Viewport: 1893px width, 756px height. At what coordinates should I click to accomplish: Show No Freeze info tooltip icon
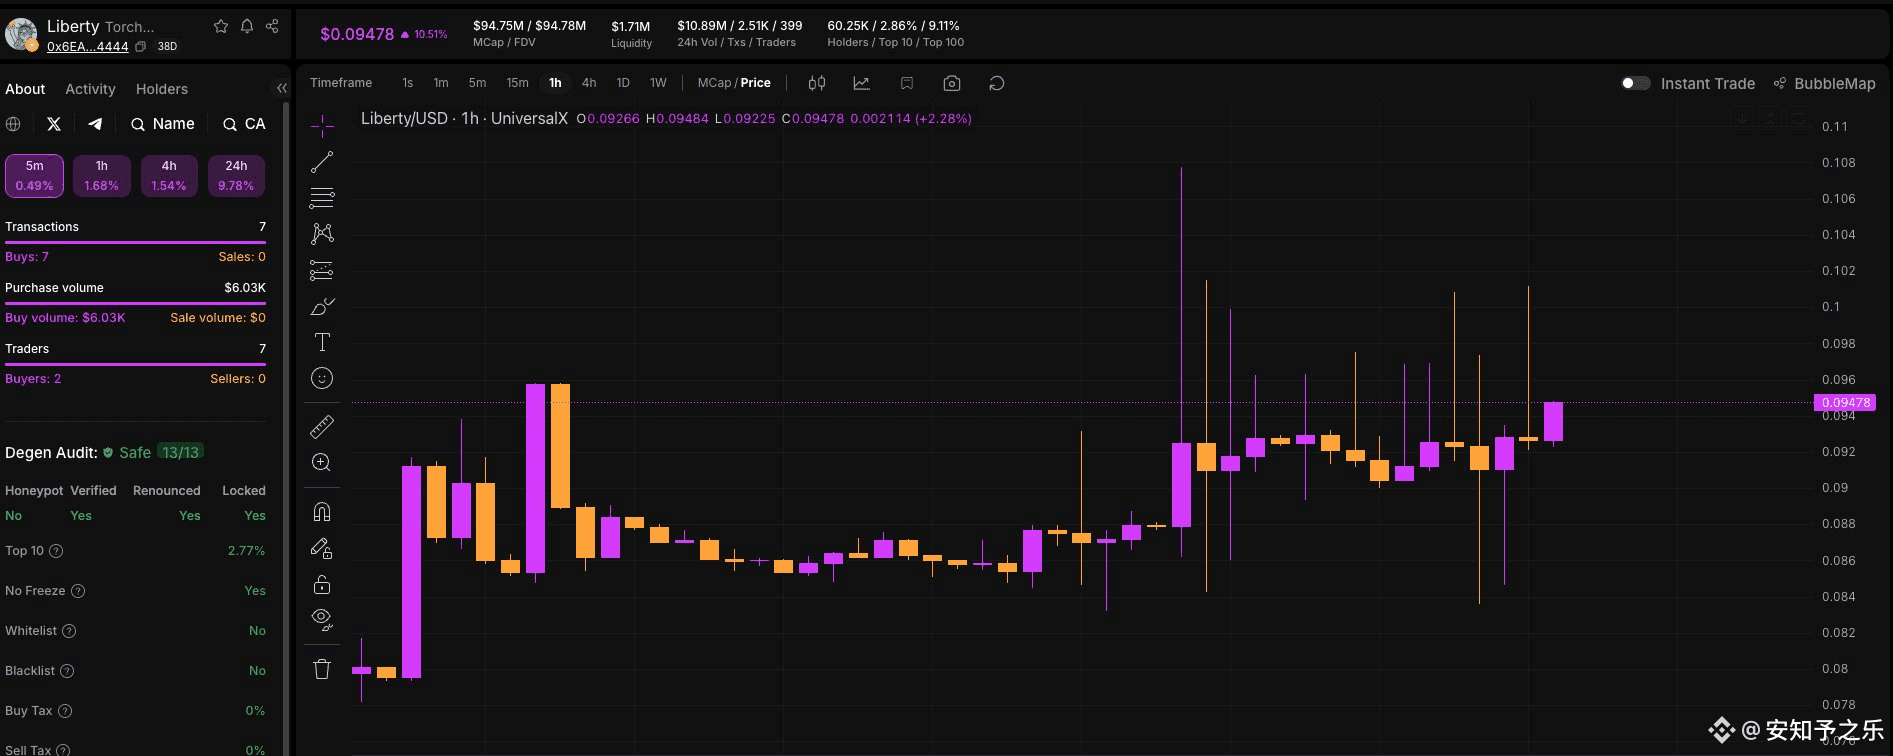click(78, 591)
